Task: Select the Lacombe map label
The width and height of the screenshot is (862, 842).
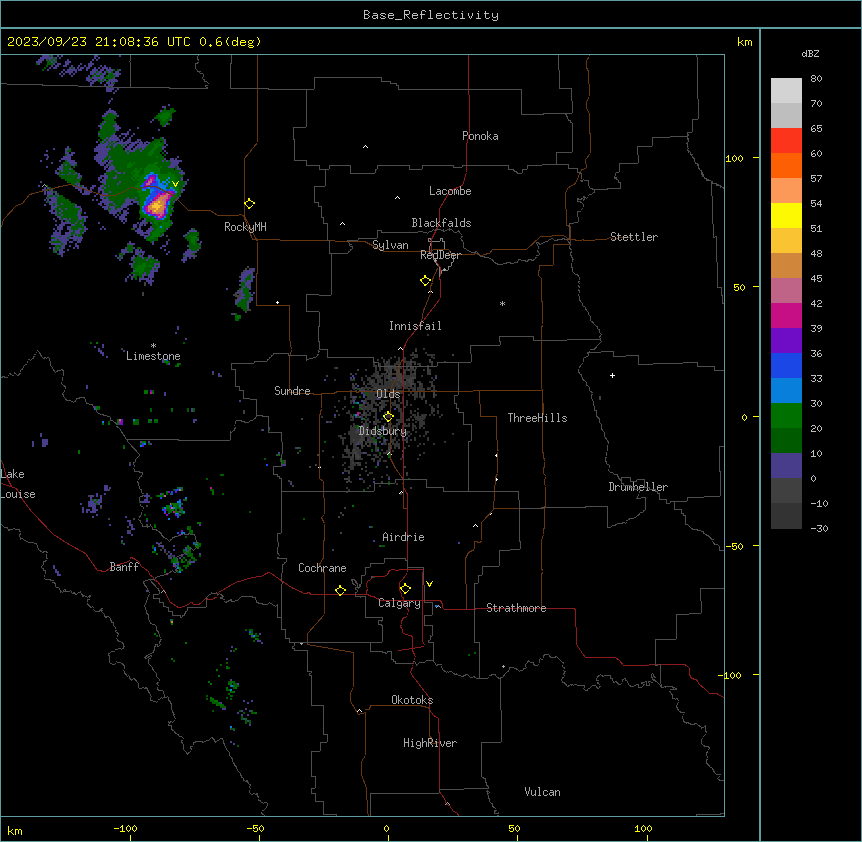Action: (450, 191)
